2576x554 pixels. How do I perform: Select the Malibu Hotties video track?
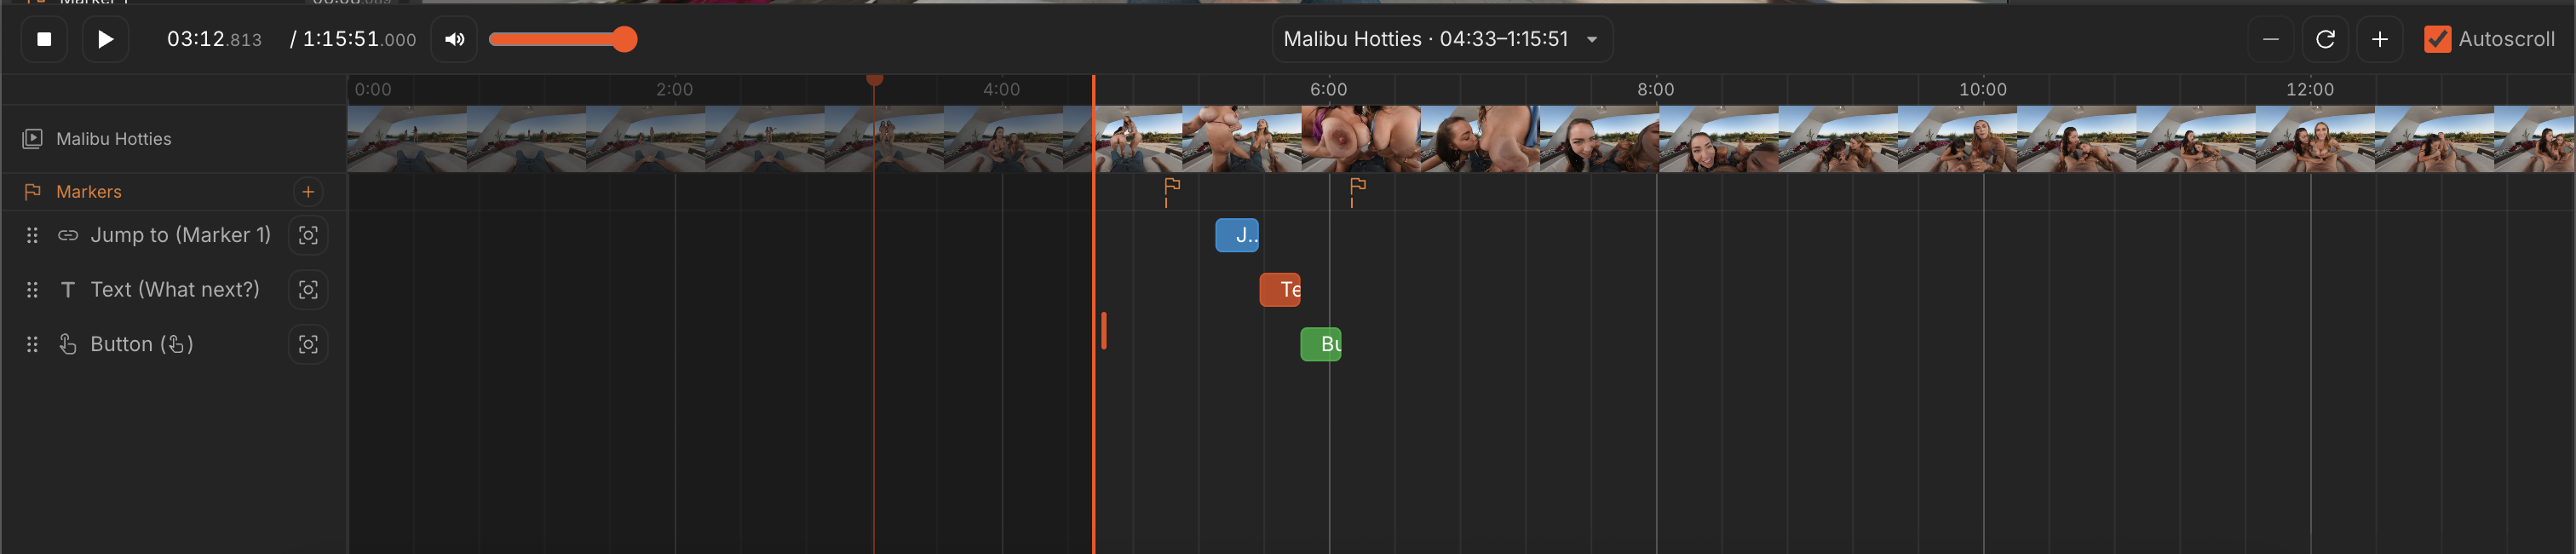pos(174,139)
